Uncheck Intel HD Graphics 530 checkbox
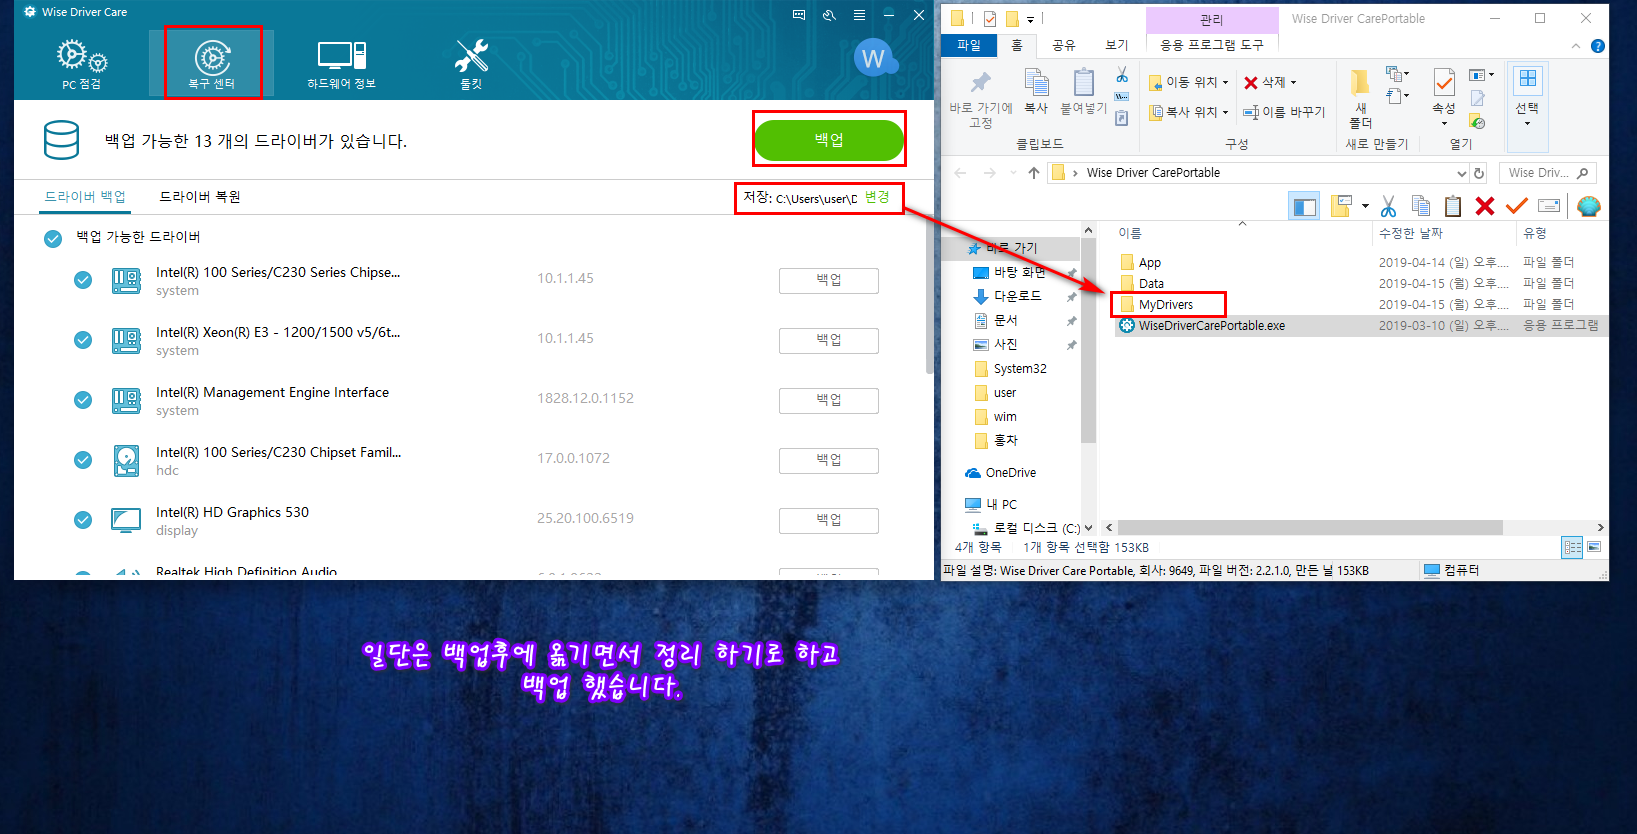1637x834 pixels. pyautogui.click(x=83, y=520)
